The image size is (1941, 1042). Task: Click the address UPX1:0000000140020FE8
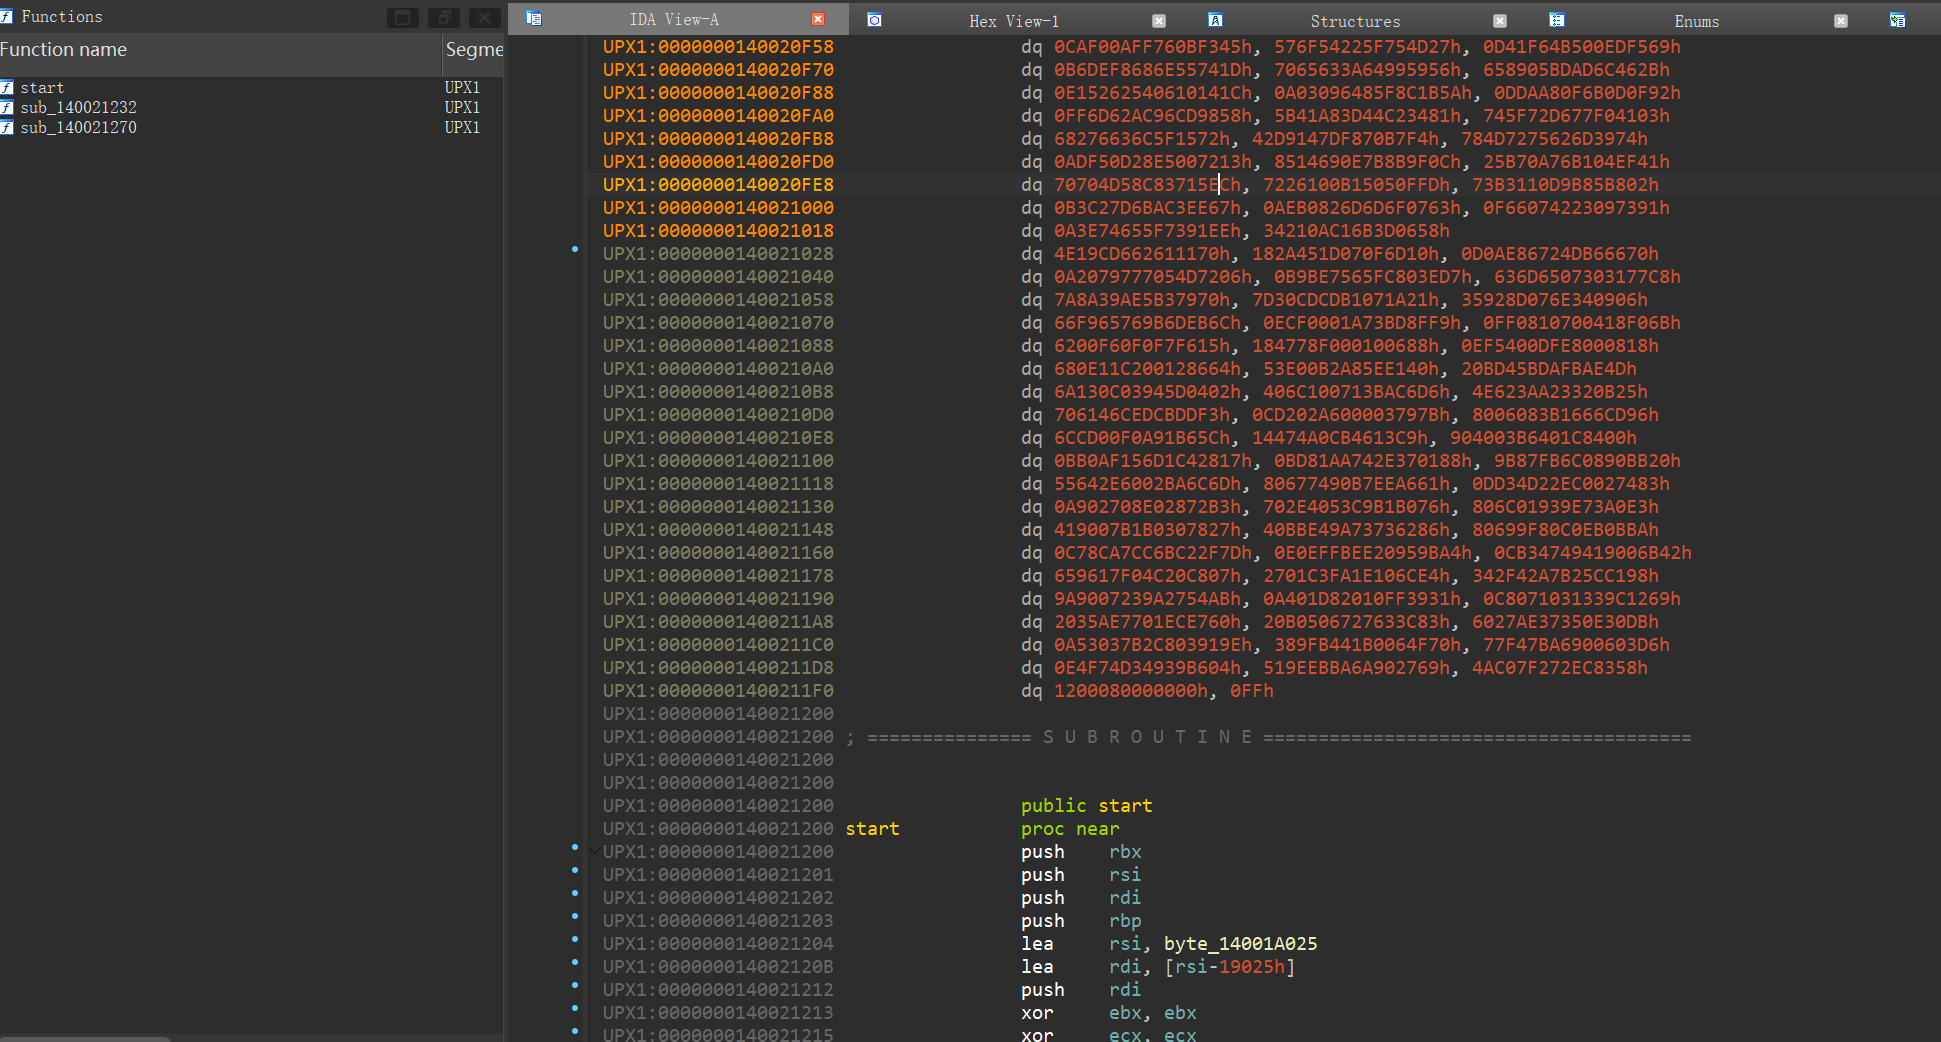pyautogui.click(x=718, y=185)
